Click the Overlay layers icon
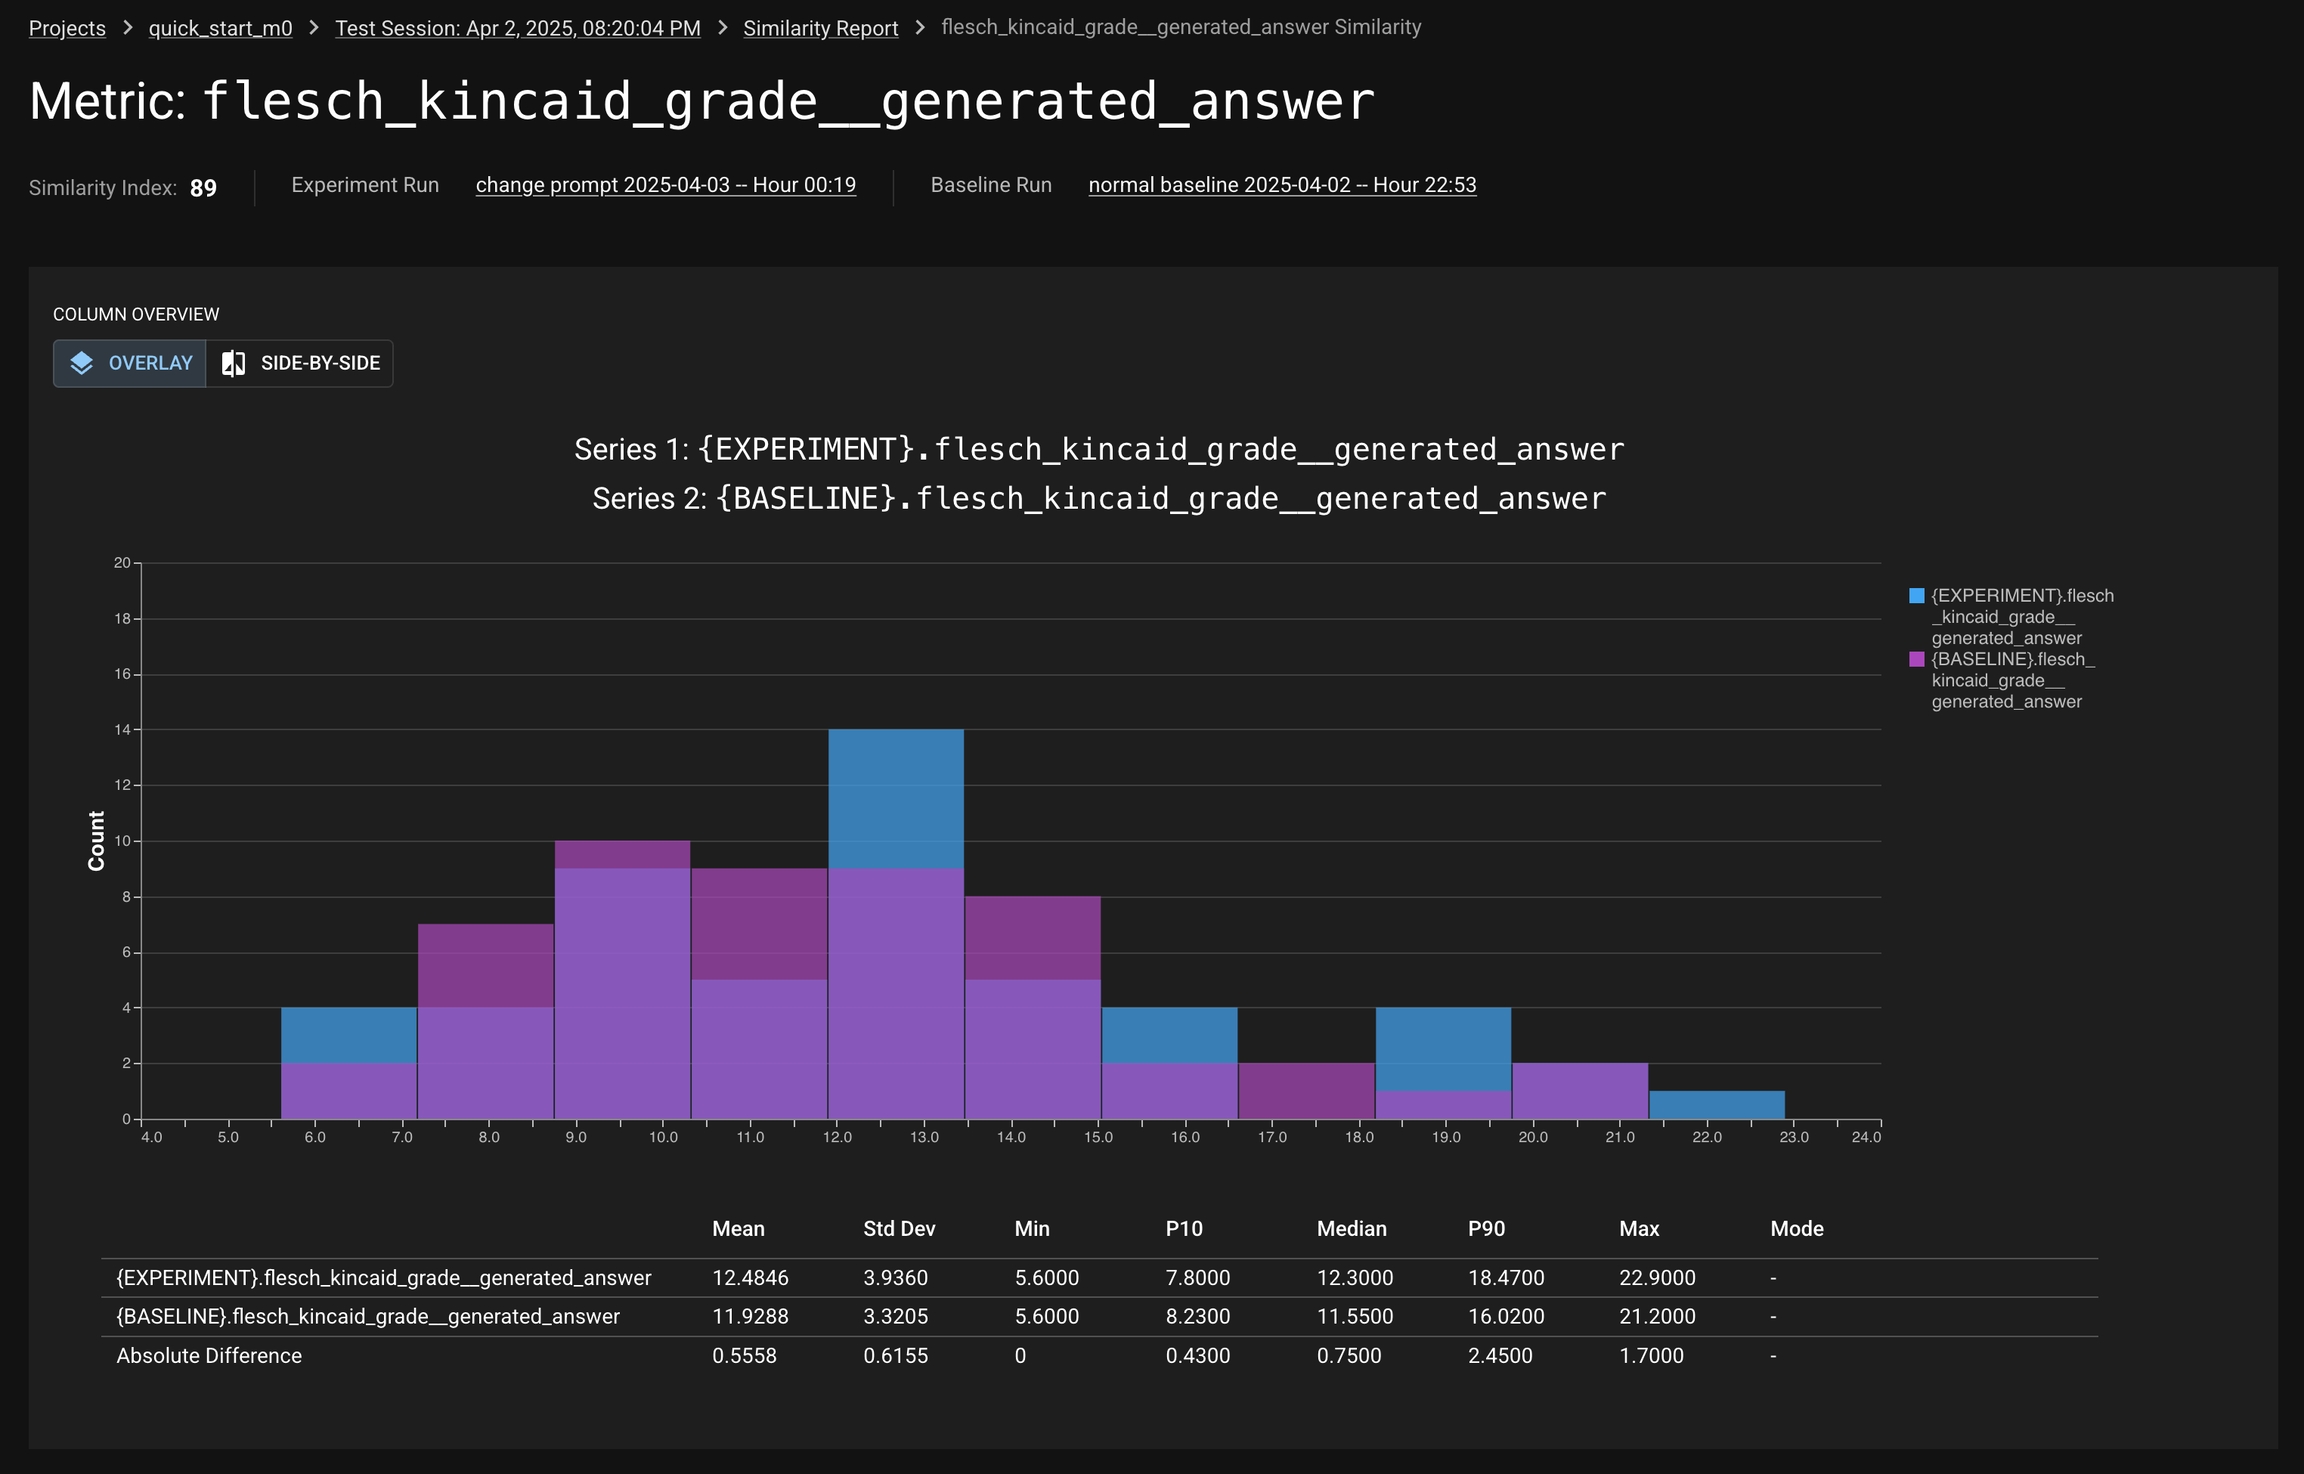 [x=82, y=363]
